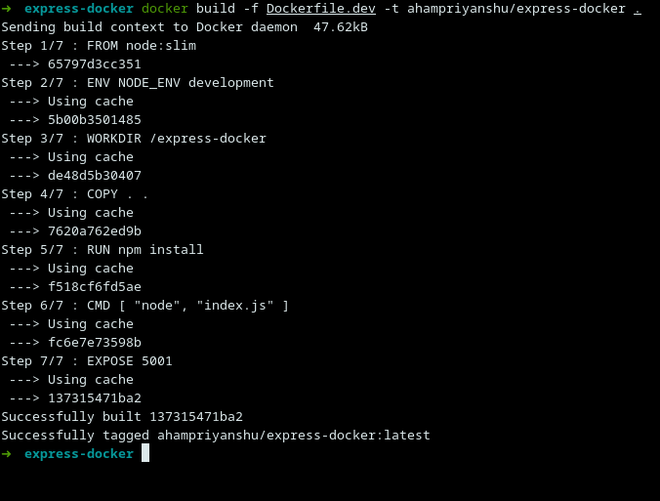Click Step 5/7 RUN npm install line
The width and height of the screenshot is (660, 501).
tap(102, 250)
